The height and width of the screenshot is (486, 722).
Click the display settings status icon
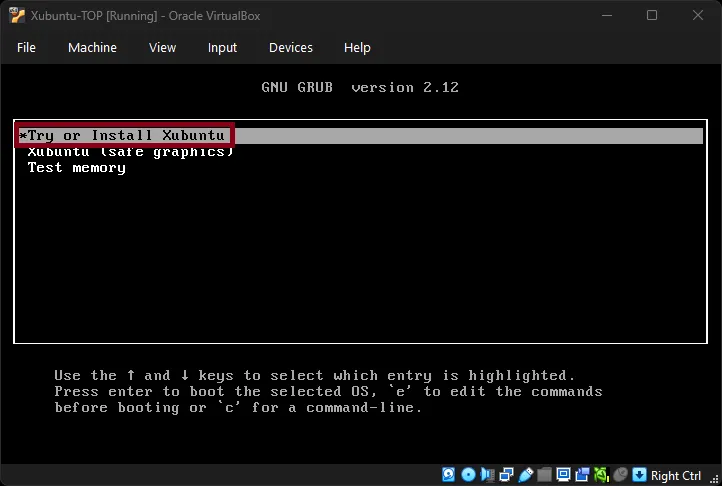(563, 474)
